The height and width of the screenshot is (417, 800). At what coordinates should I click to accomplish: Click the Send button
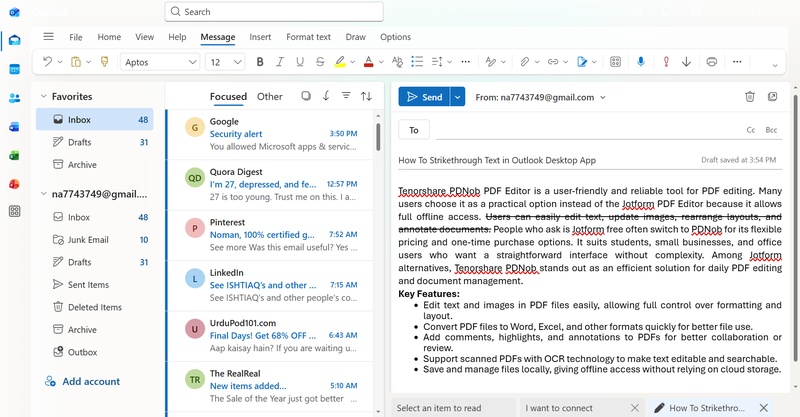423,97
